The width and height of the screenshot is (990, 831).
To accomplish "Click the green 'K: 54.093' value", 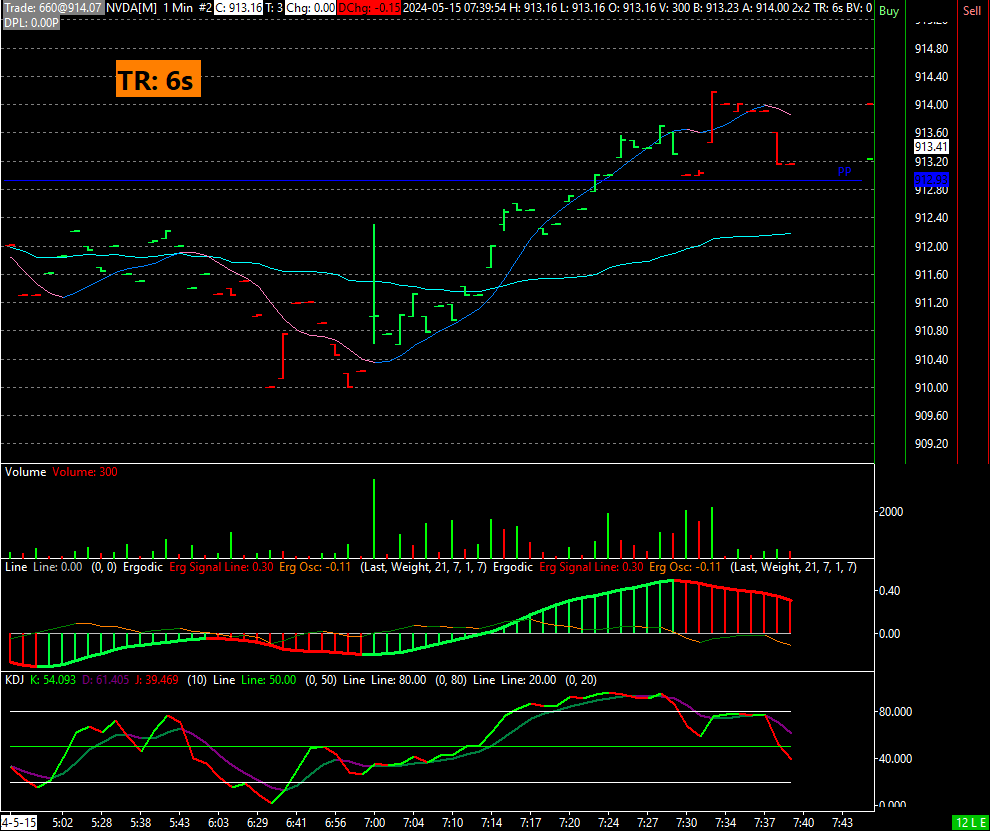I will point(52,680).
